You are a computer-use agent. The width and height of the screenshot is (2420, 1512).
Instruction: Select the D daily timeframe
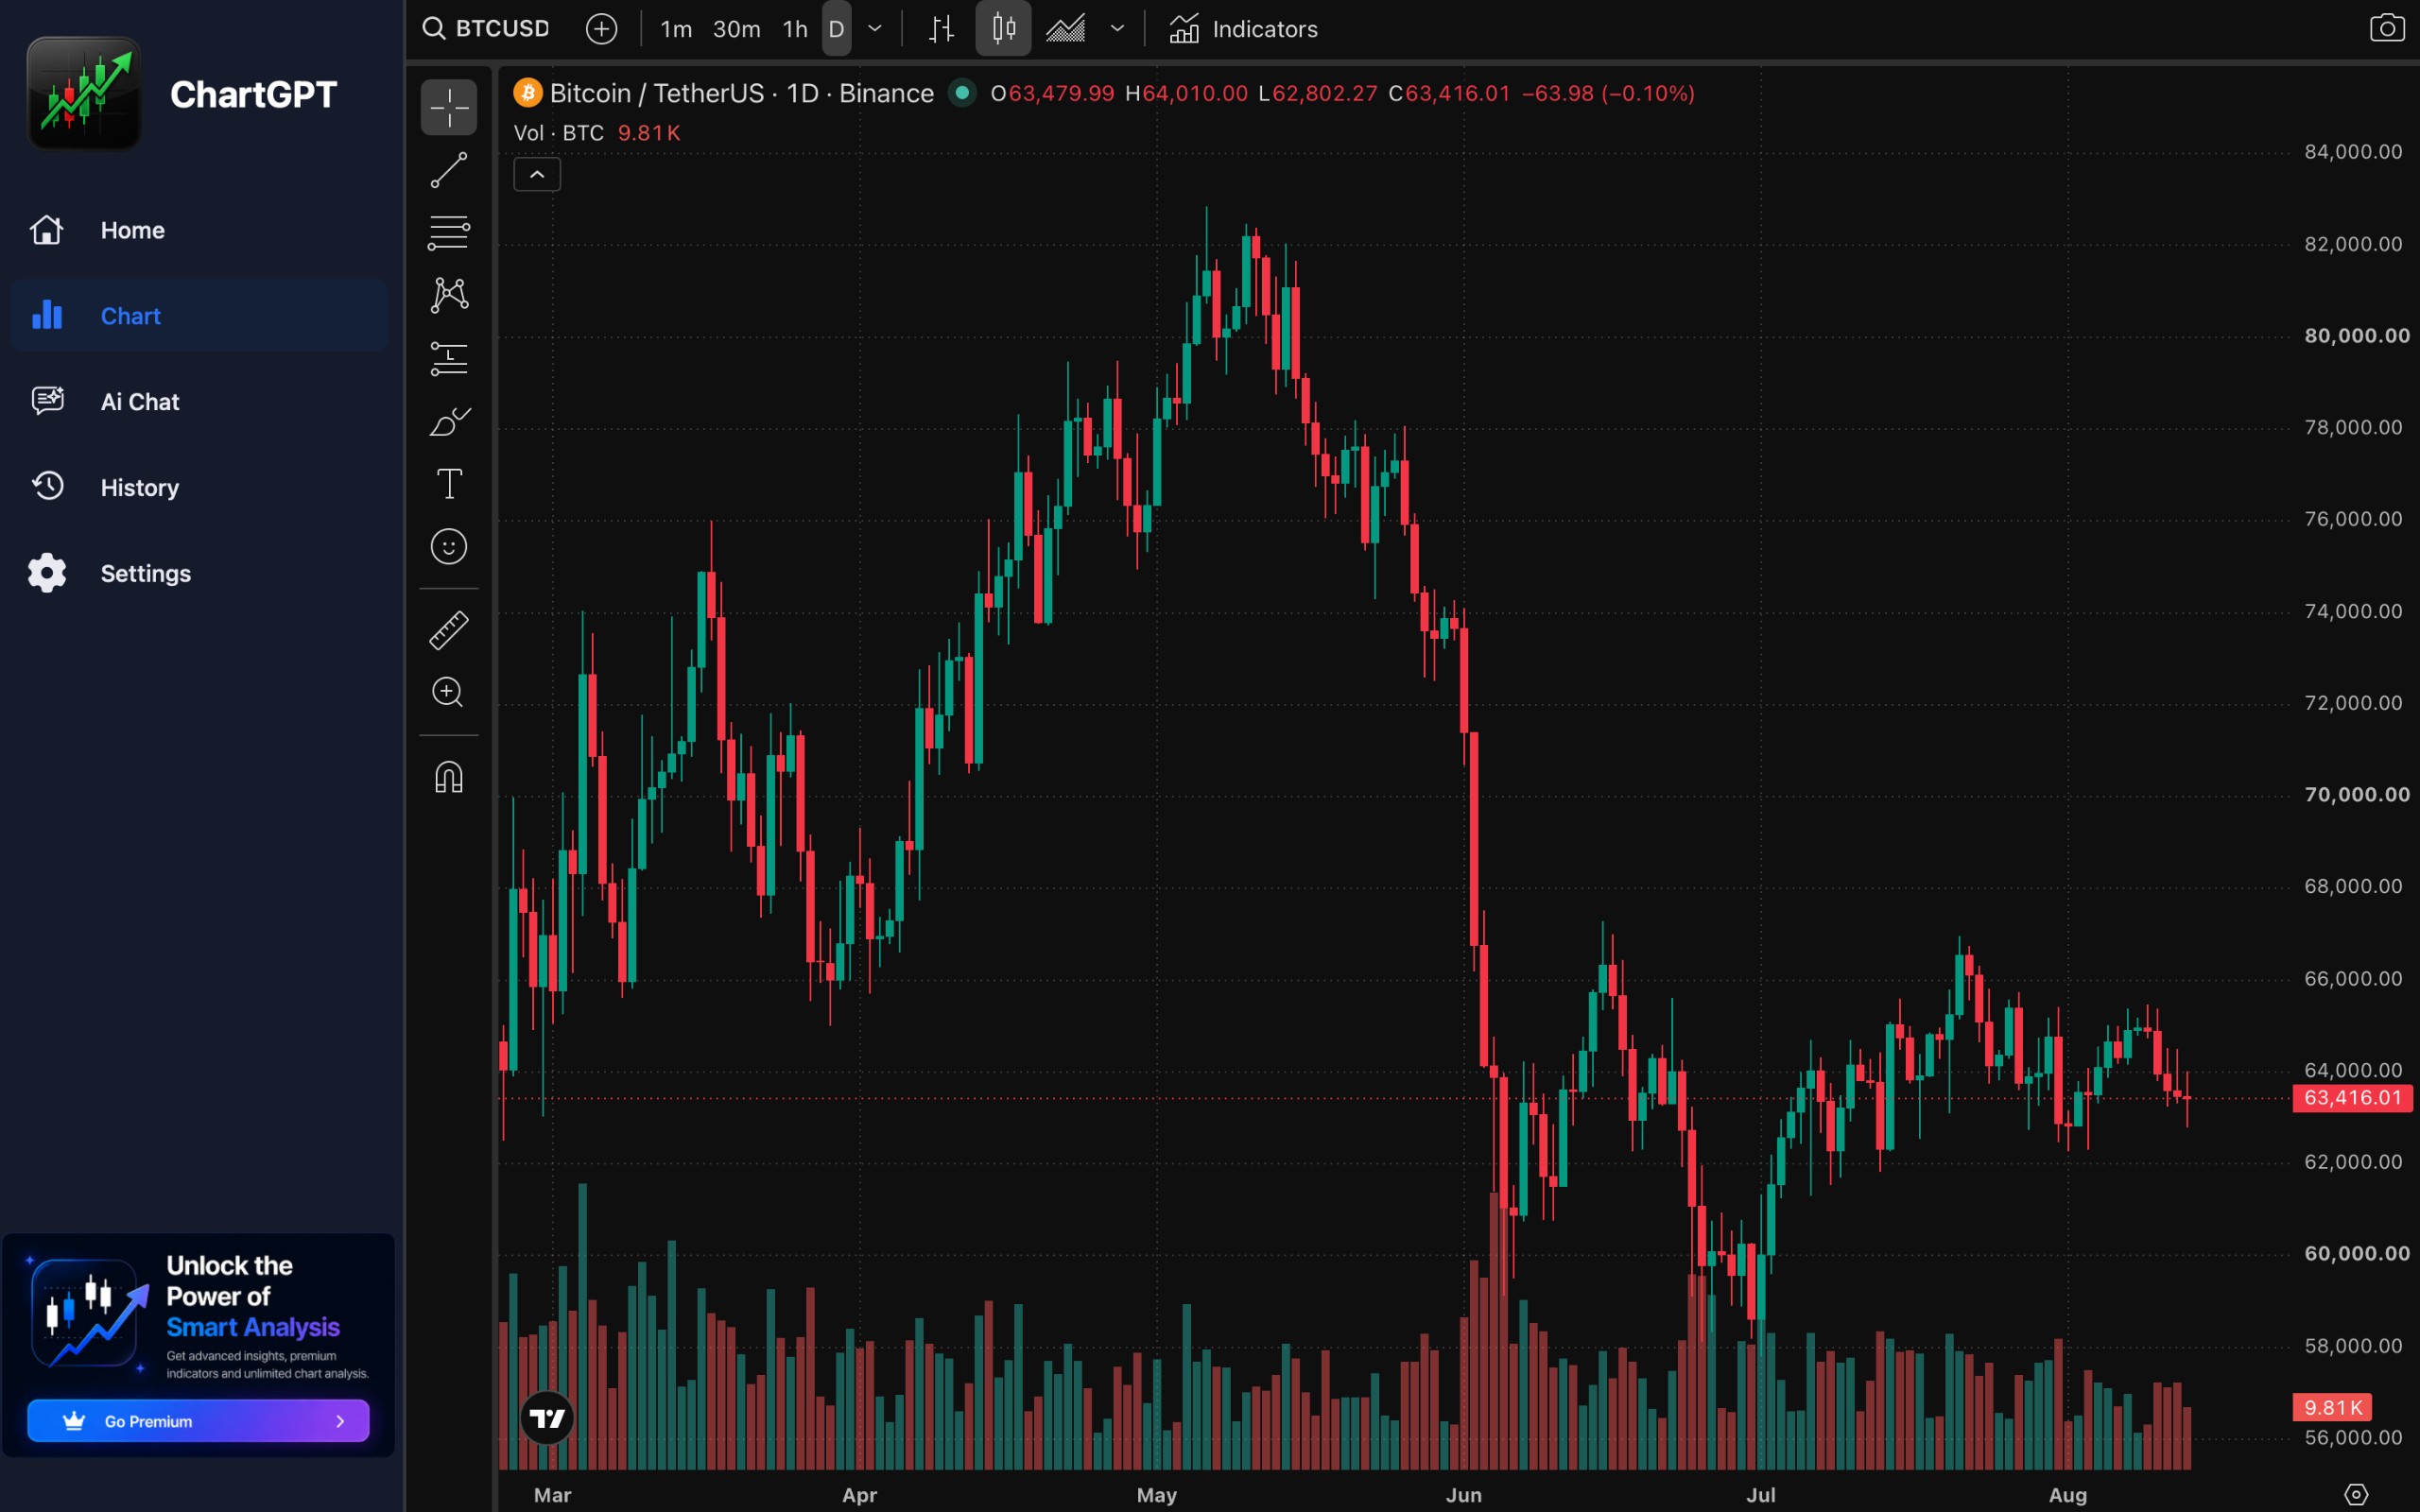837,29
